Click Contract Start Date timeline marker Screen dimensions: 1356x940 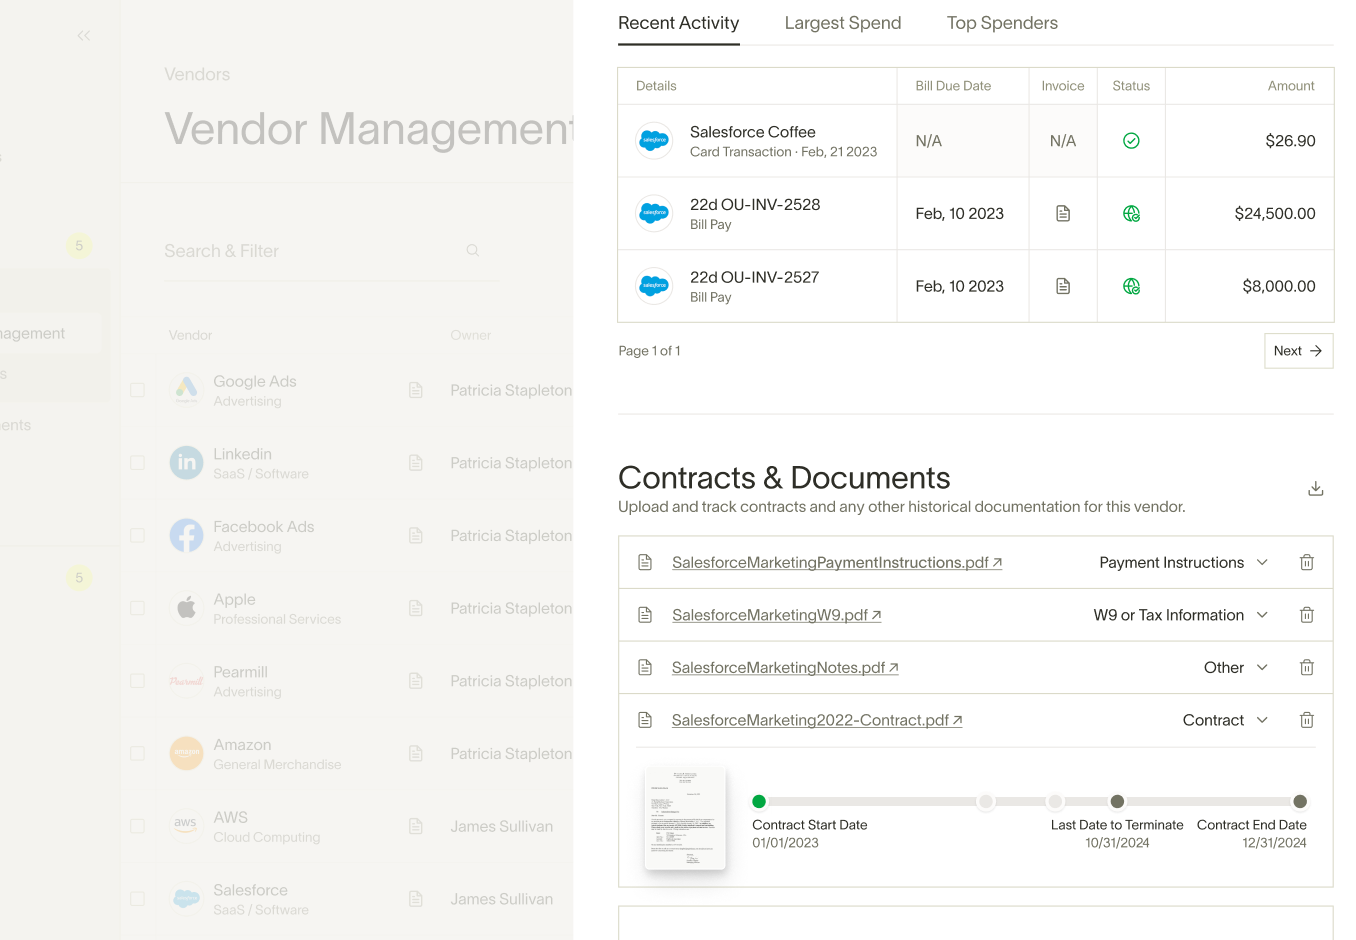tap(759, 801)
